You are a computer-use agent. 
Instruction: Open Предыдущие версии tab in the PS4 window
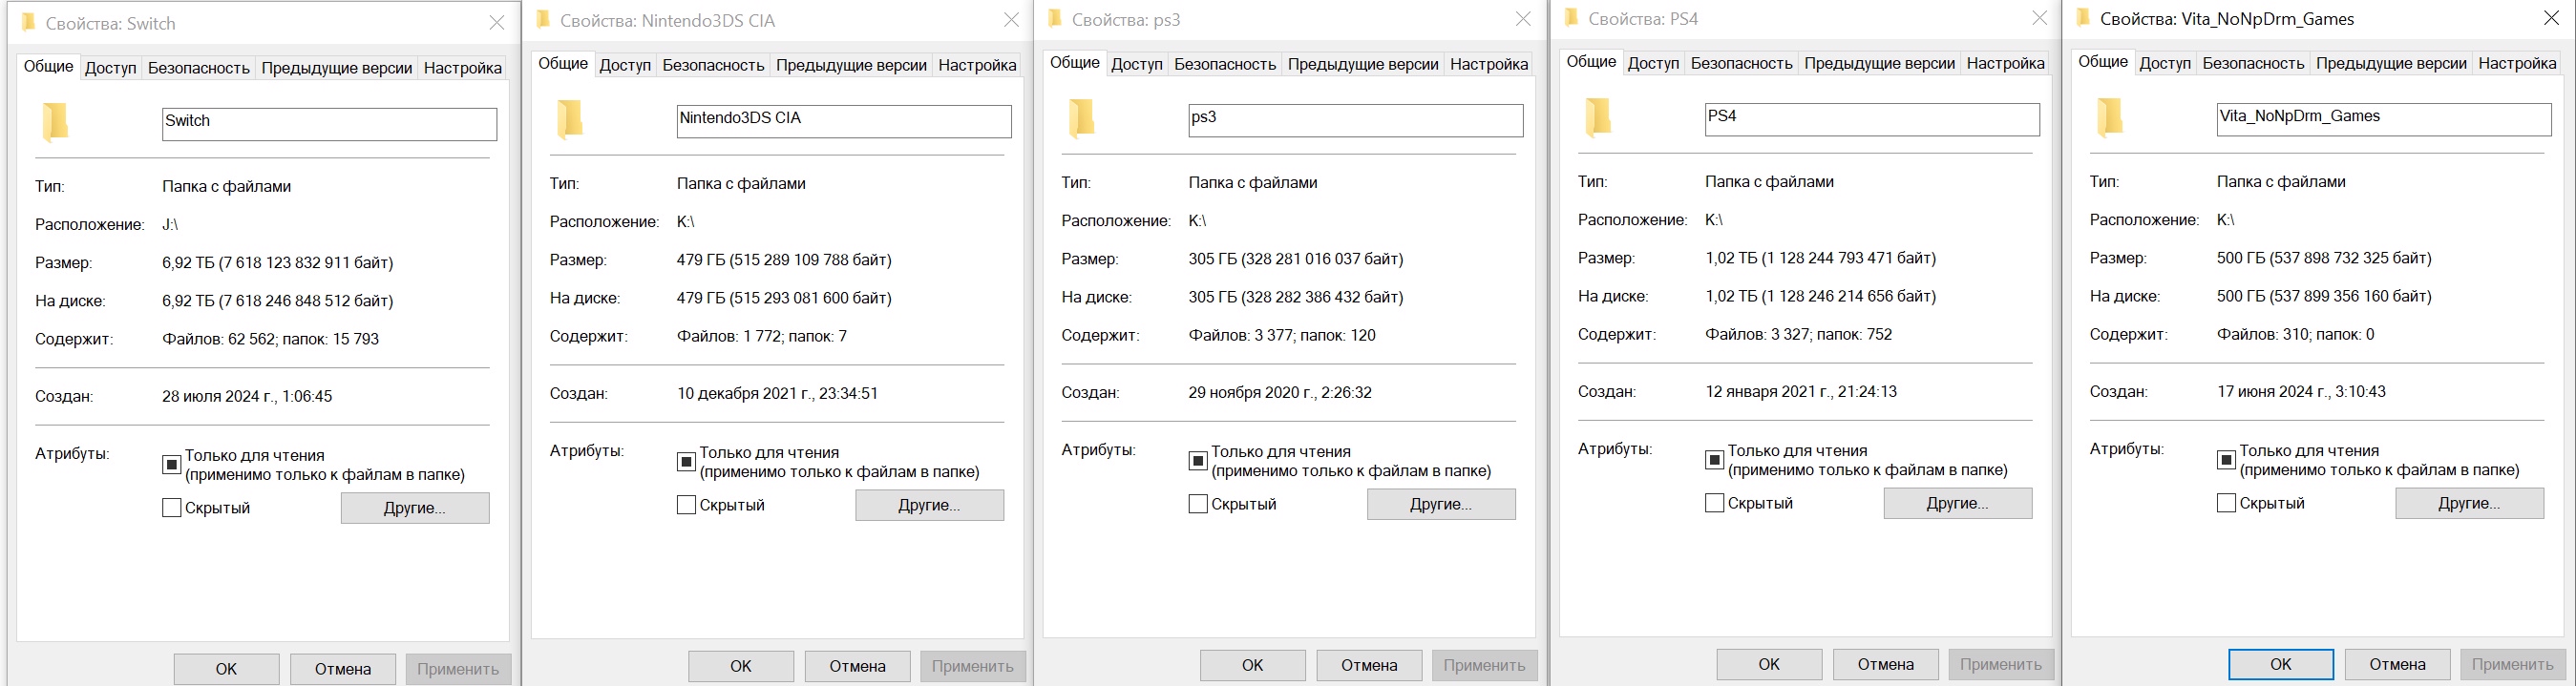(x=1879, y=63)
